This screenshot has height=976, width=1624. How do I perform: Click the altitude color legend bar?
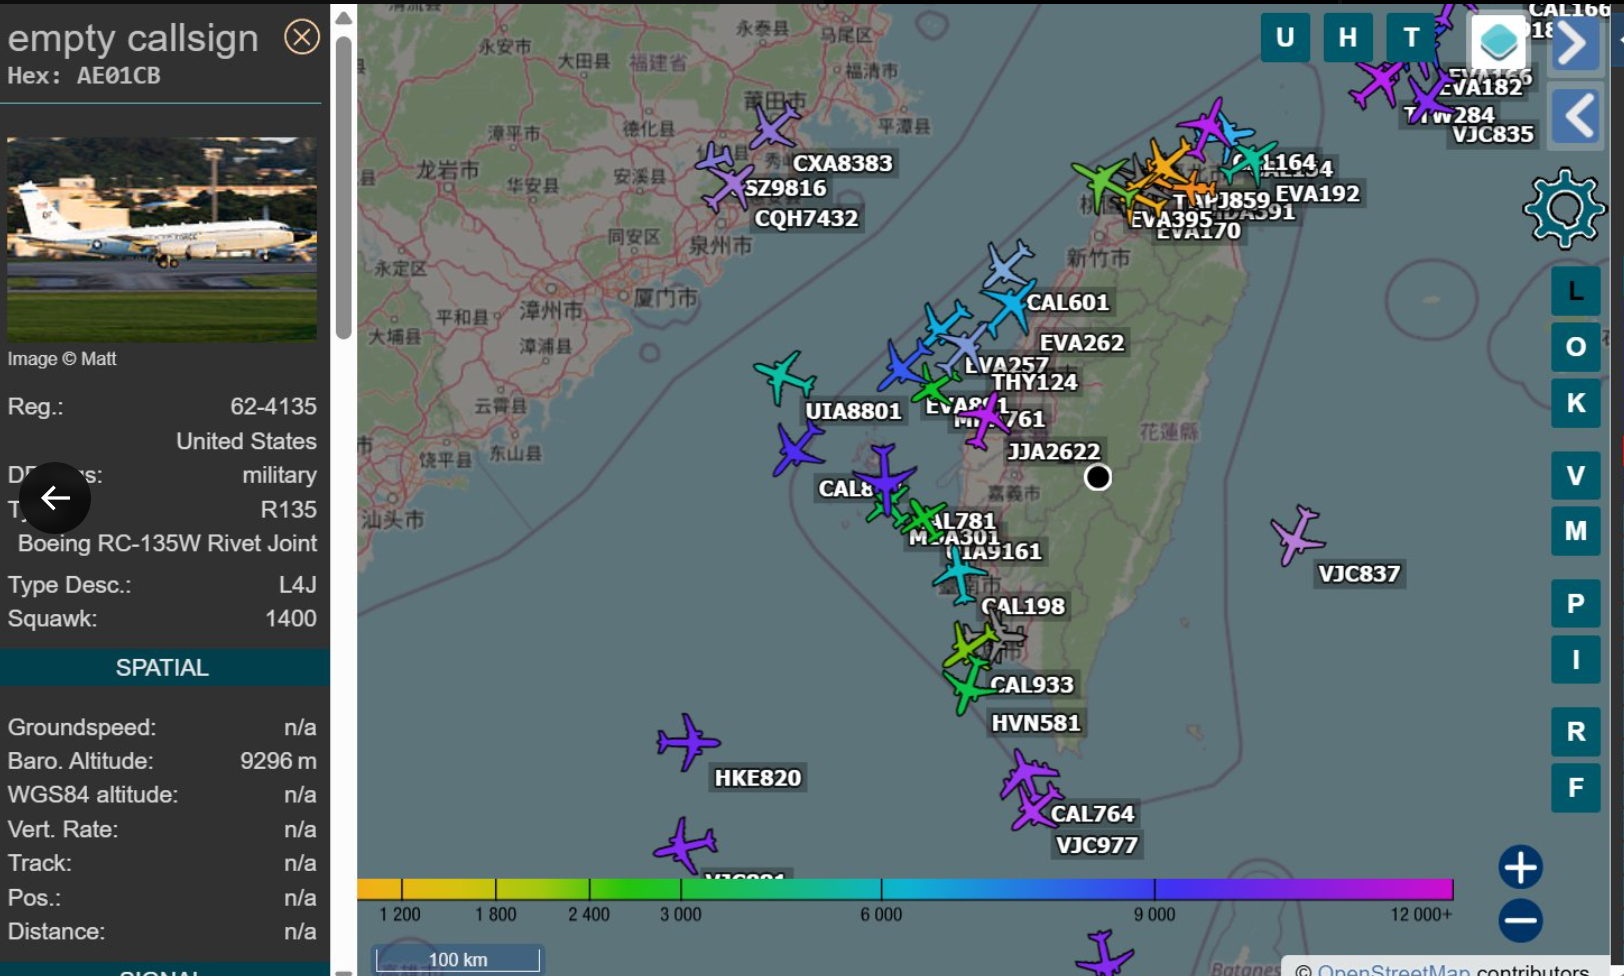[904, 889]
